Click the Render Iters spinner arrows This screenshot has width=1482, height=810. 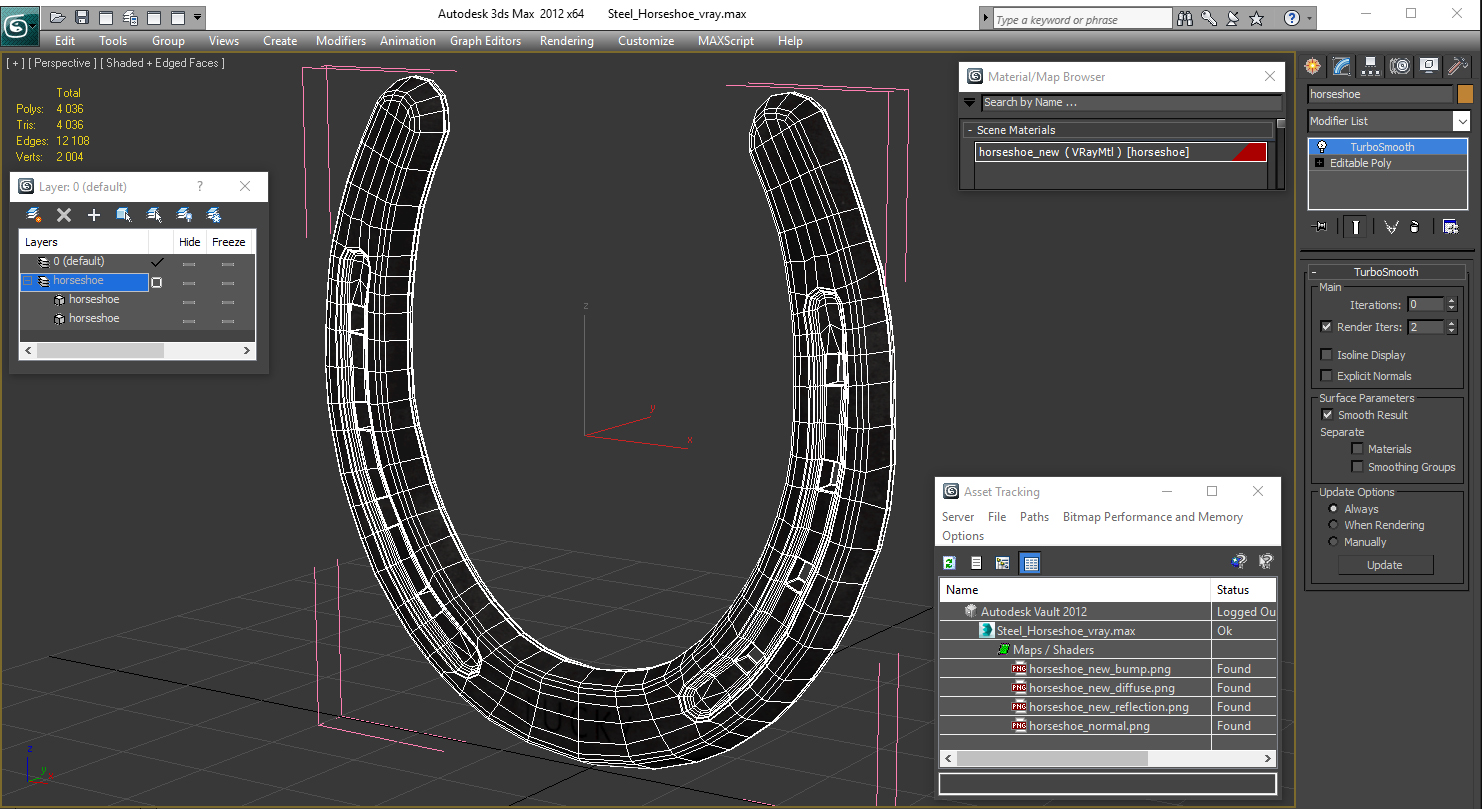[1451, 327]
